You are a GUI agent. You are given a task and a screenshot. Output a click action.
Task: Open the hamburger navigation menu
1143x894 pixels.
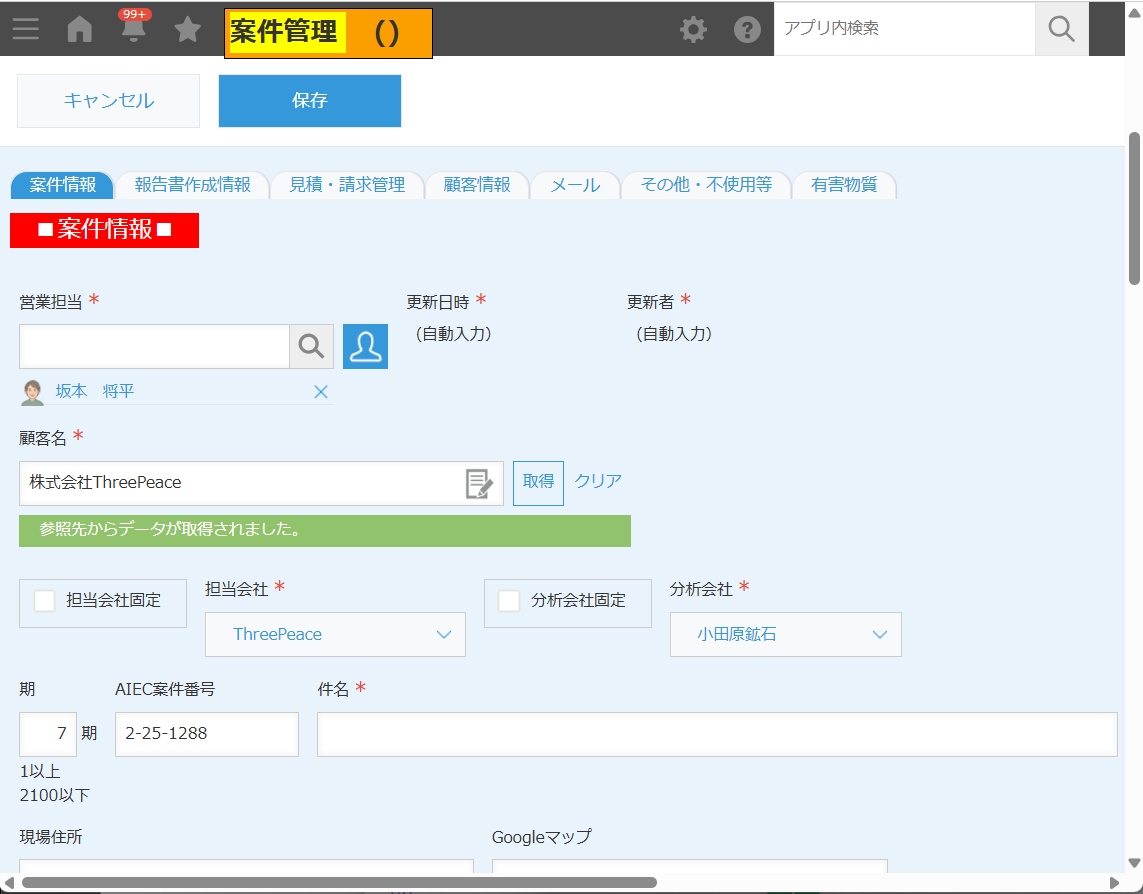(26, 29)
